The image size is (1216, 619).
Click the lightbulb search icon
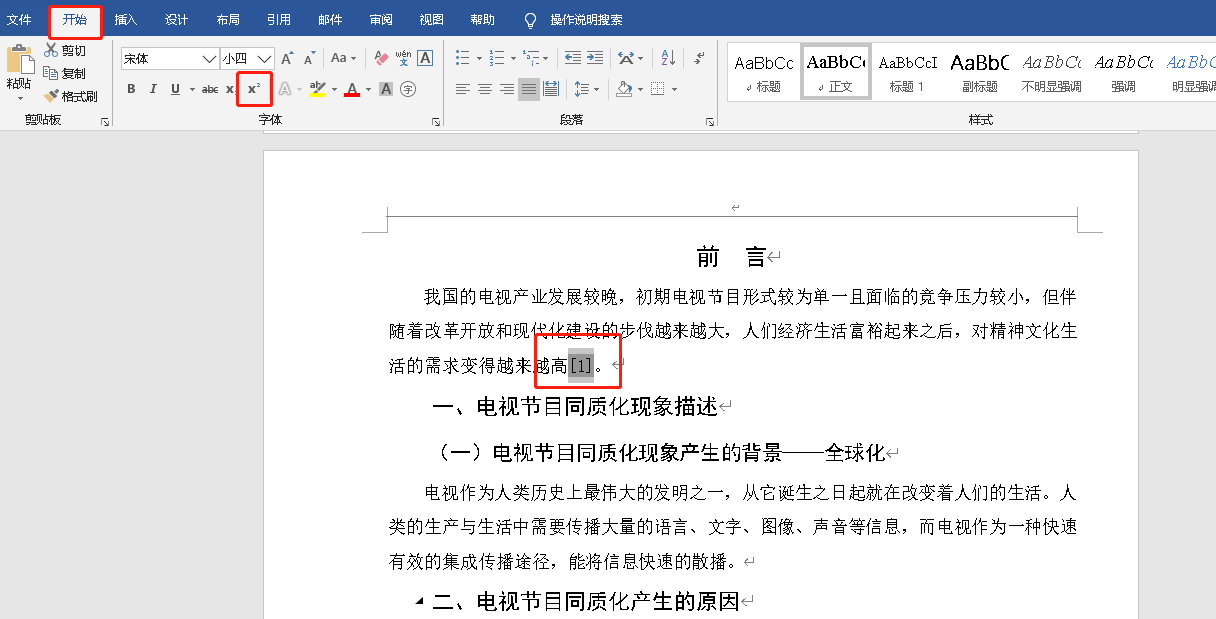[x=530, y=20]
